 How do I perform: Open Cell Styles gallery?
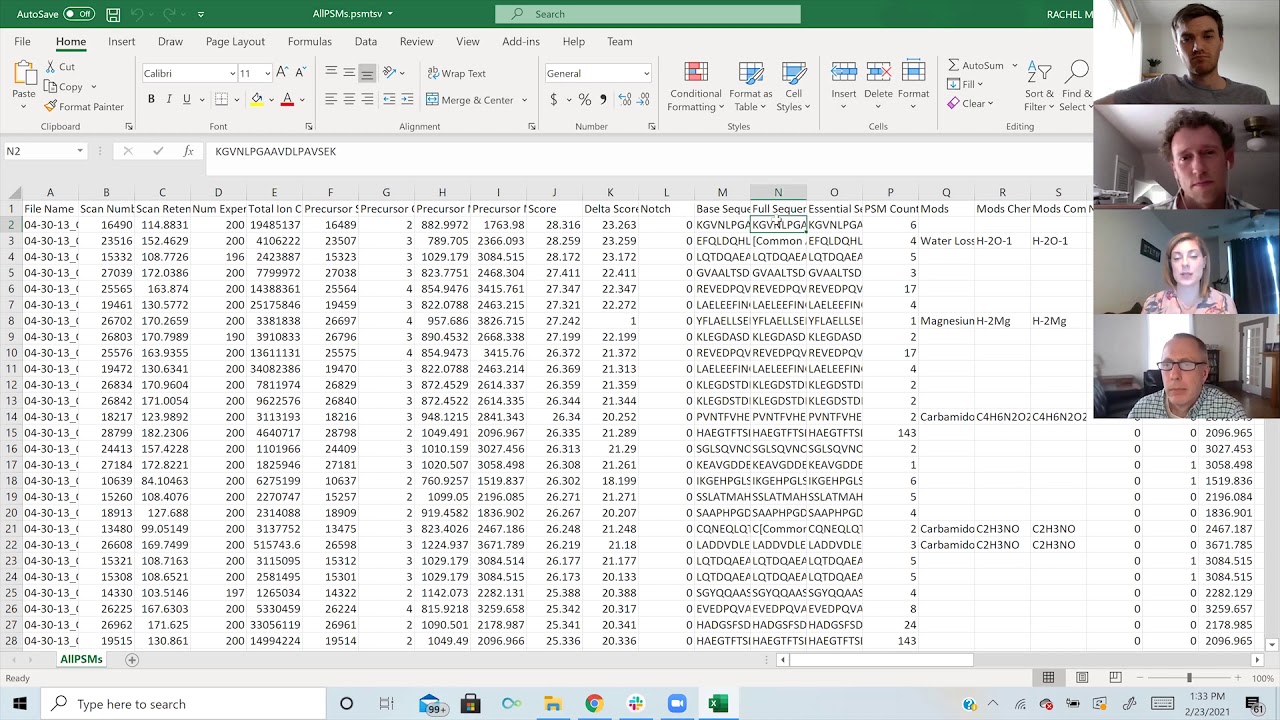(x=794, y=87)
